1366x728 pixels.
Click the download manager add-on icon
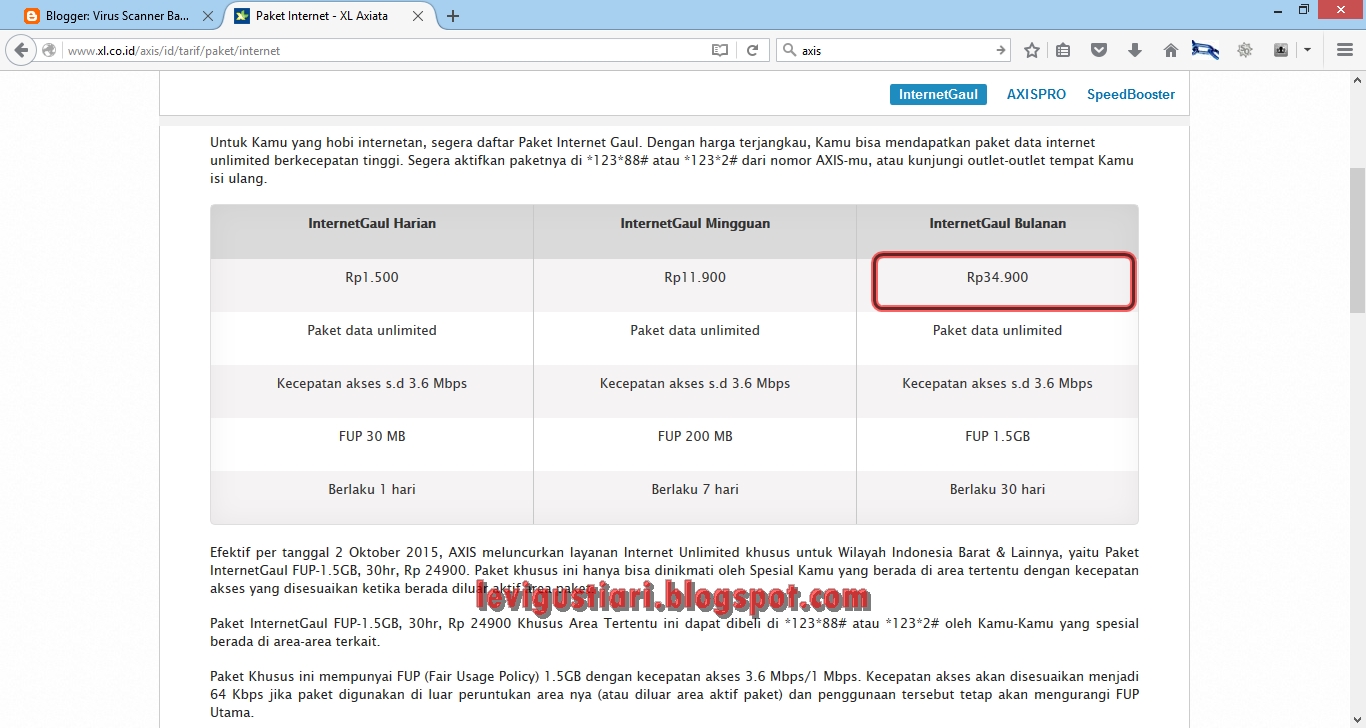coord(1281,50)
